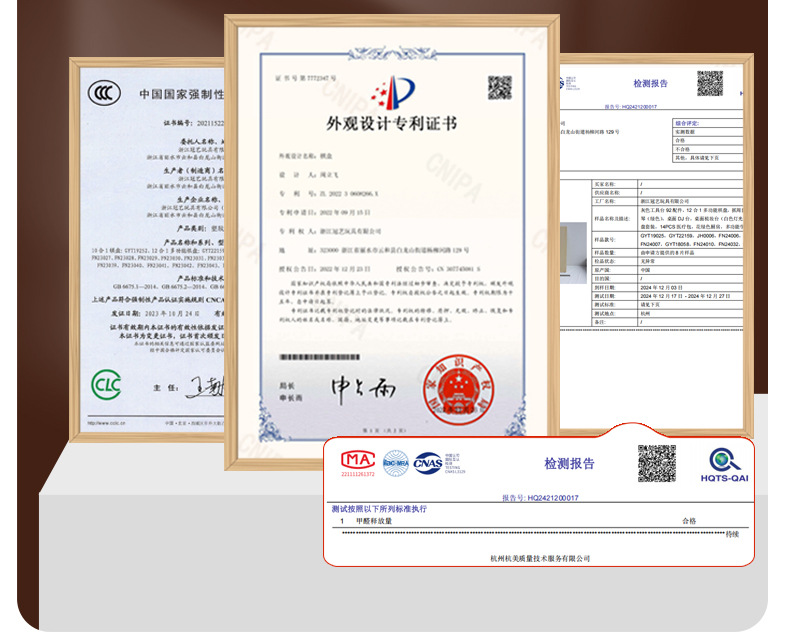Screen dimensions: 790x643
Task: Click 杭州杭美质量技术服务有限公司 text
Action: click(x=540, y=558)
